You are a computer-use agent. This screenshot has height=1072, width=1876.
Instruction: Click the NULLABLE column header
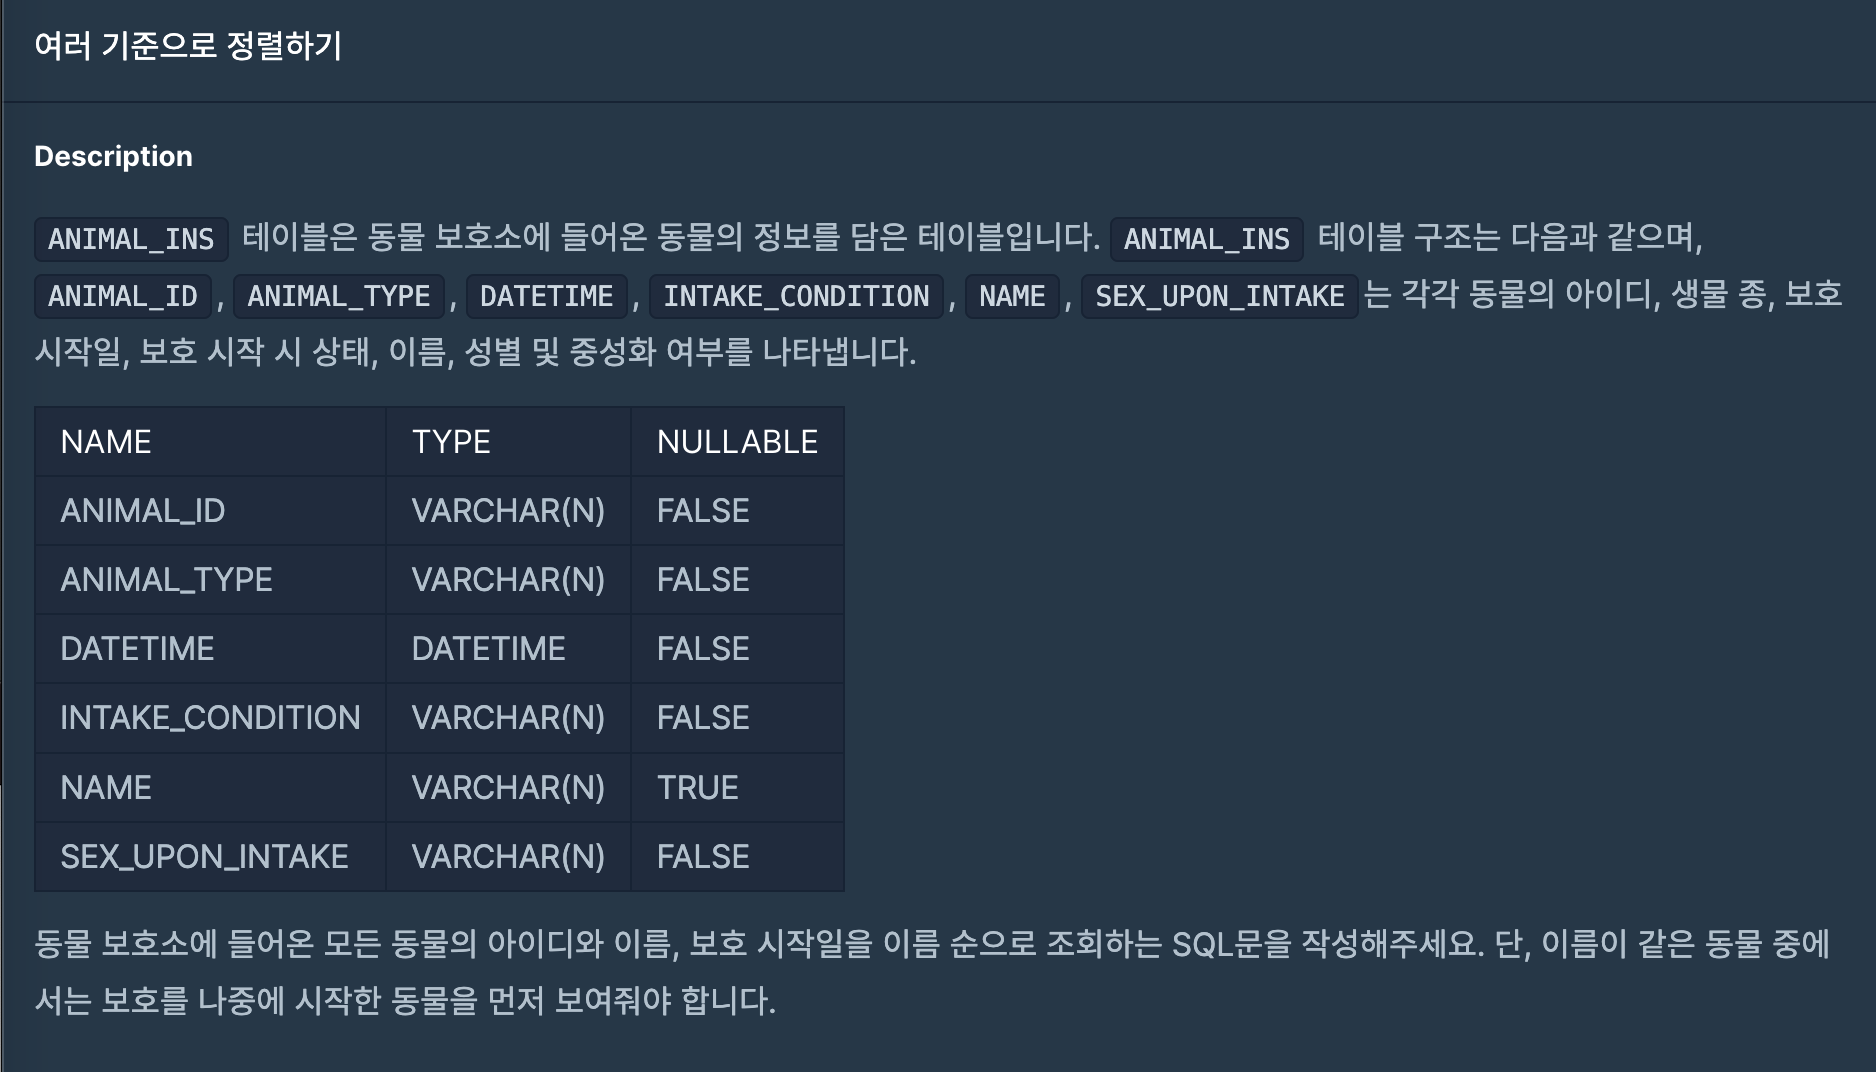(x=737, y=442)
